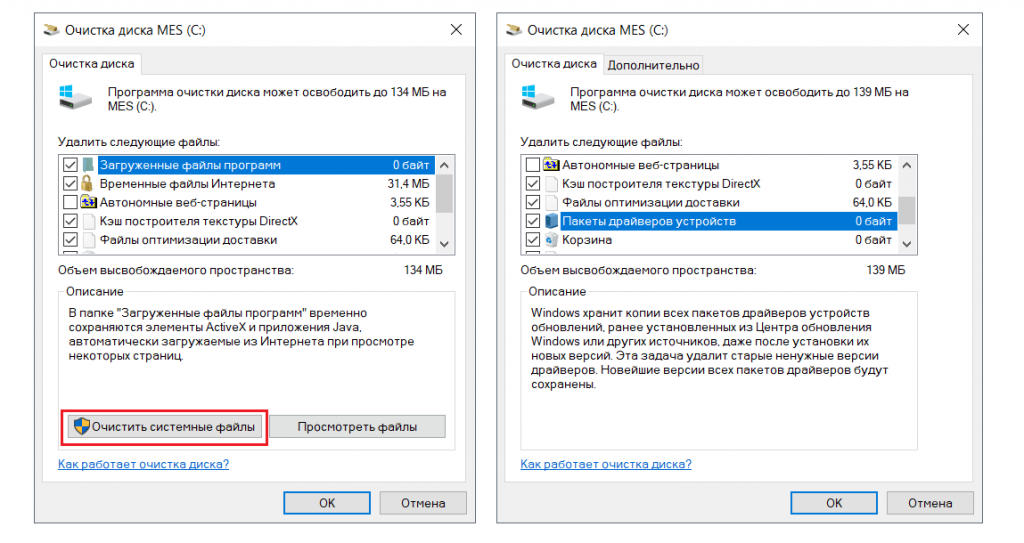
Task: Click the file list scrollbar thumb, left window
Action: tap(445, 193)
